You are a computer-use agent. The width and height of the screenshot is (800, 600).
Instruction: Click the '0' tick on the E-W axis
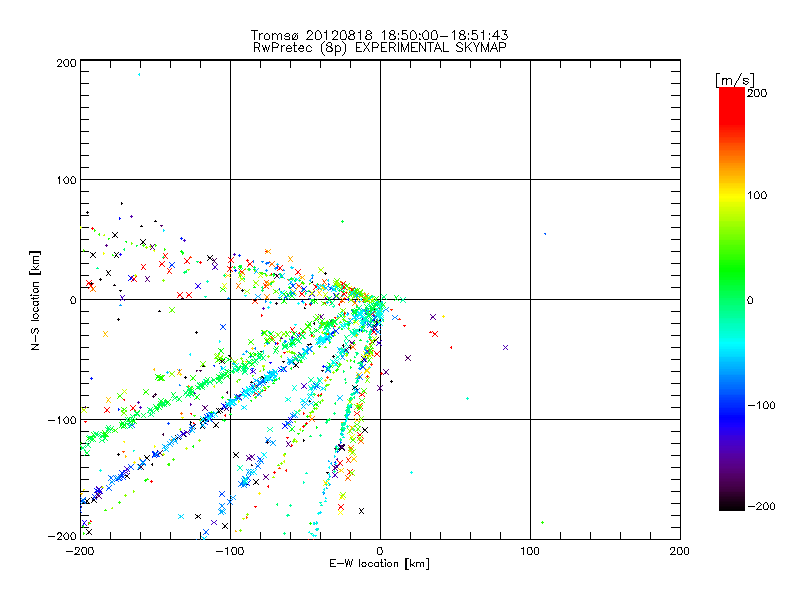(x=380, y=551)
